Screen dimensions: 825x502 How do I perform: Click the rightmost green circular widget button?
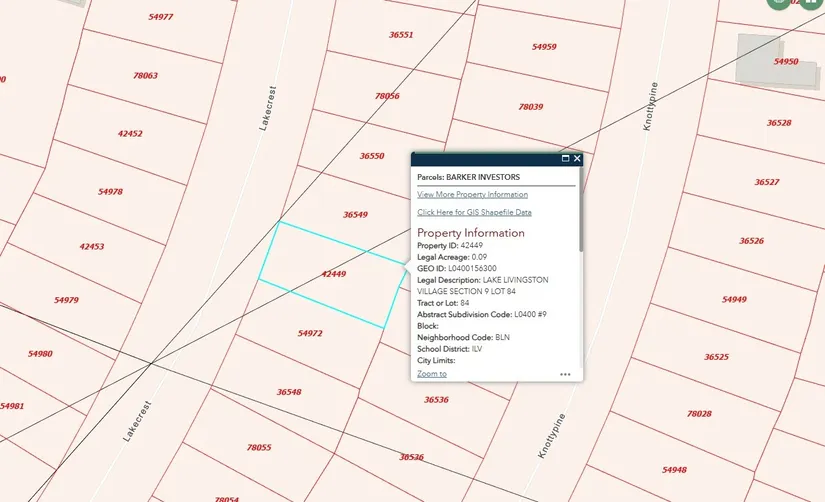[x=810, y=3]
